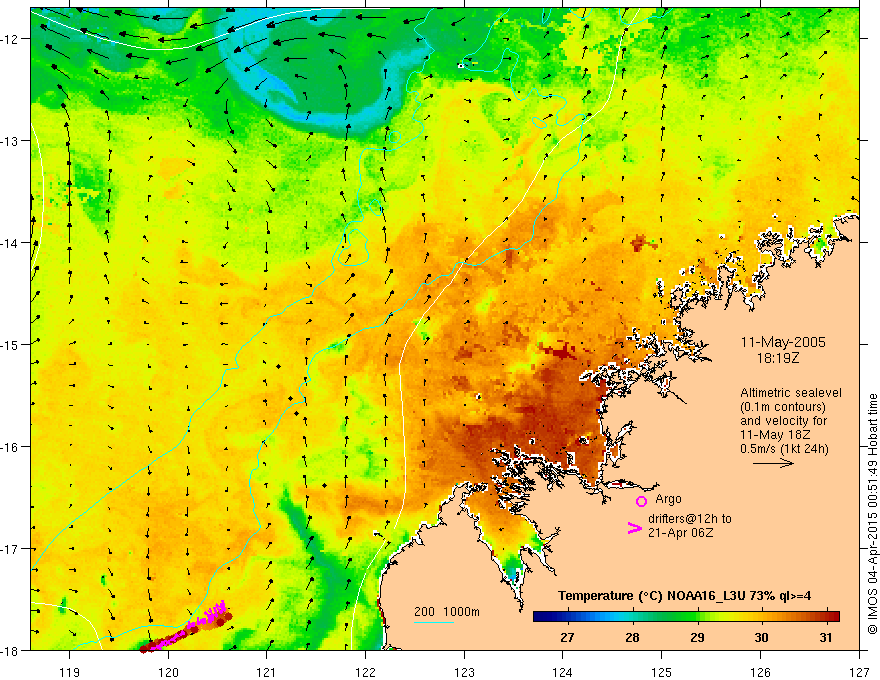Click the '-15' latitude axis label
Viewport: 880px width, 680px height.
pos(10,344)
